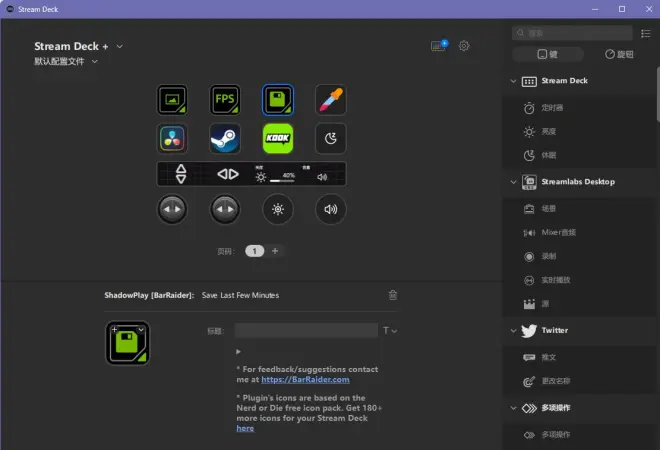The height and width of the screenshot is (450, 660).
Task: Select the Steam launcher key
Action: coord(225,138)
